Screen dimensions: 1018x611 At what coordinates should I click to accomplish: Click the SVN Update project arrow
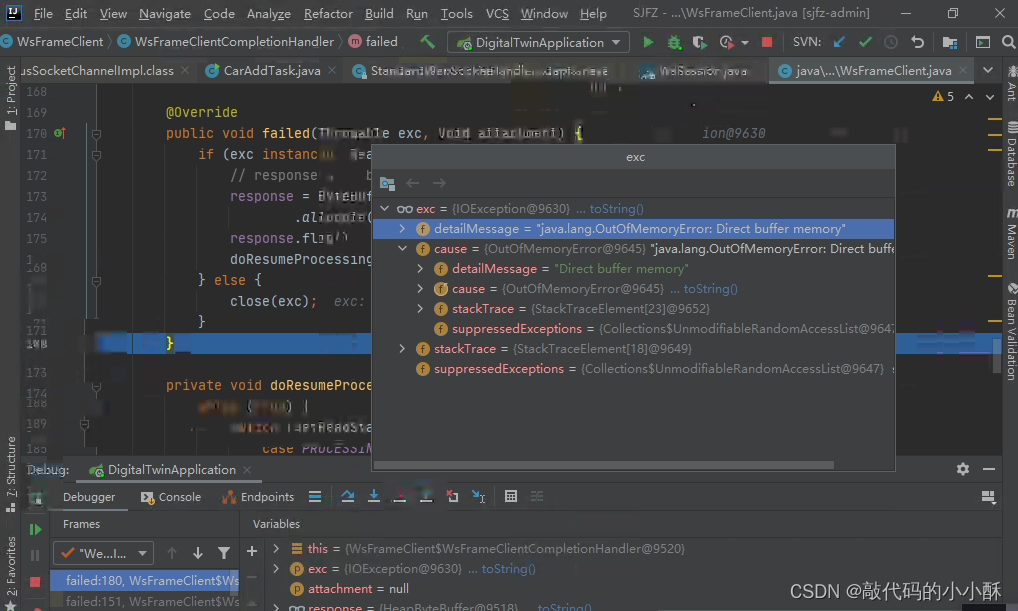click(839, 42)
